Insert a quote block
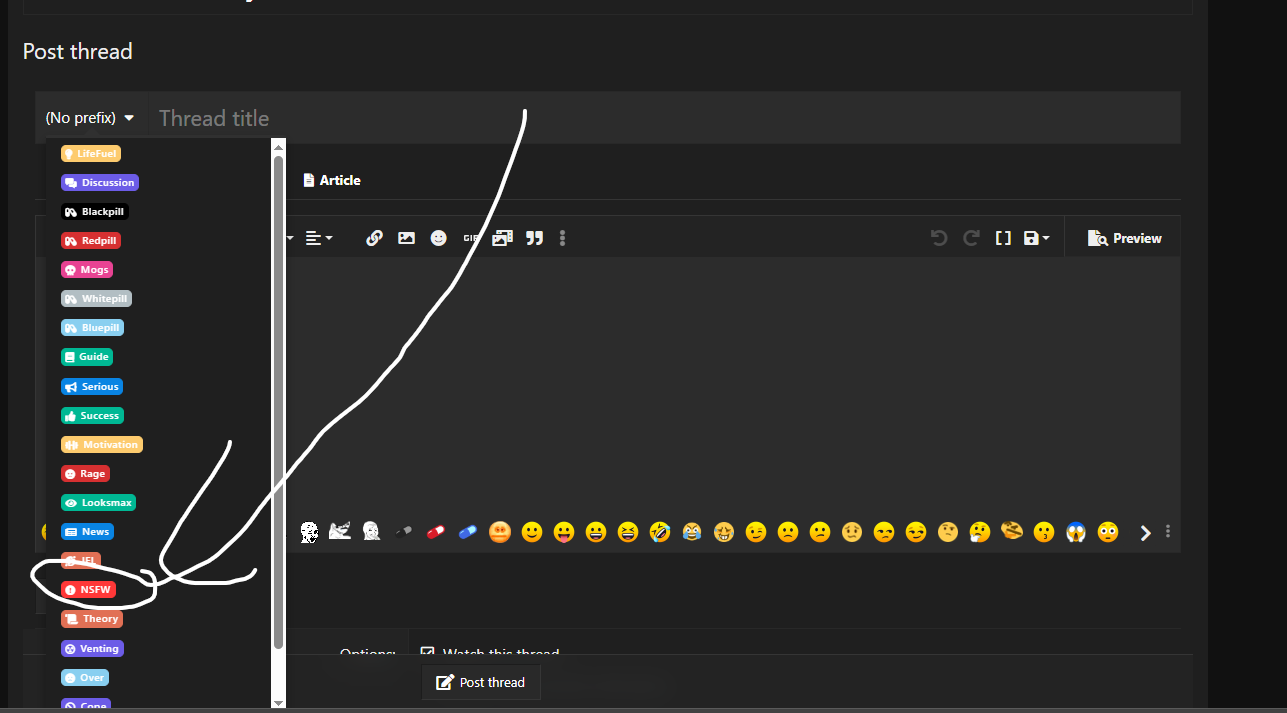Image resolution: width=1287 pixels, height=713 pixels. click(535, 238)
